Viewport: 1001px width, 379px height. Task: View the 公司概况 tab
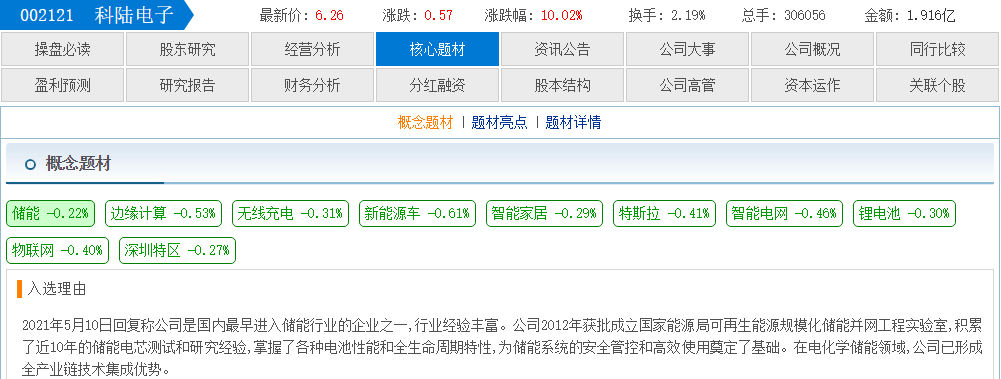pos(812,50)
